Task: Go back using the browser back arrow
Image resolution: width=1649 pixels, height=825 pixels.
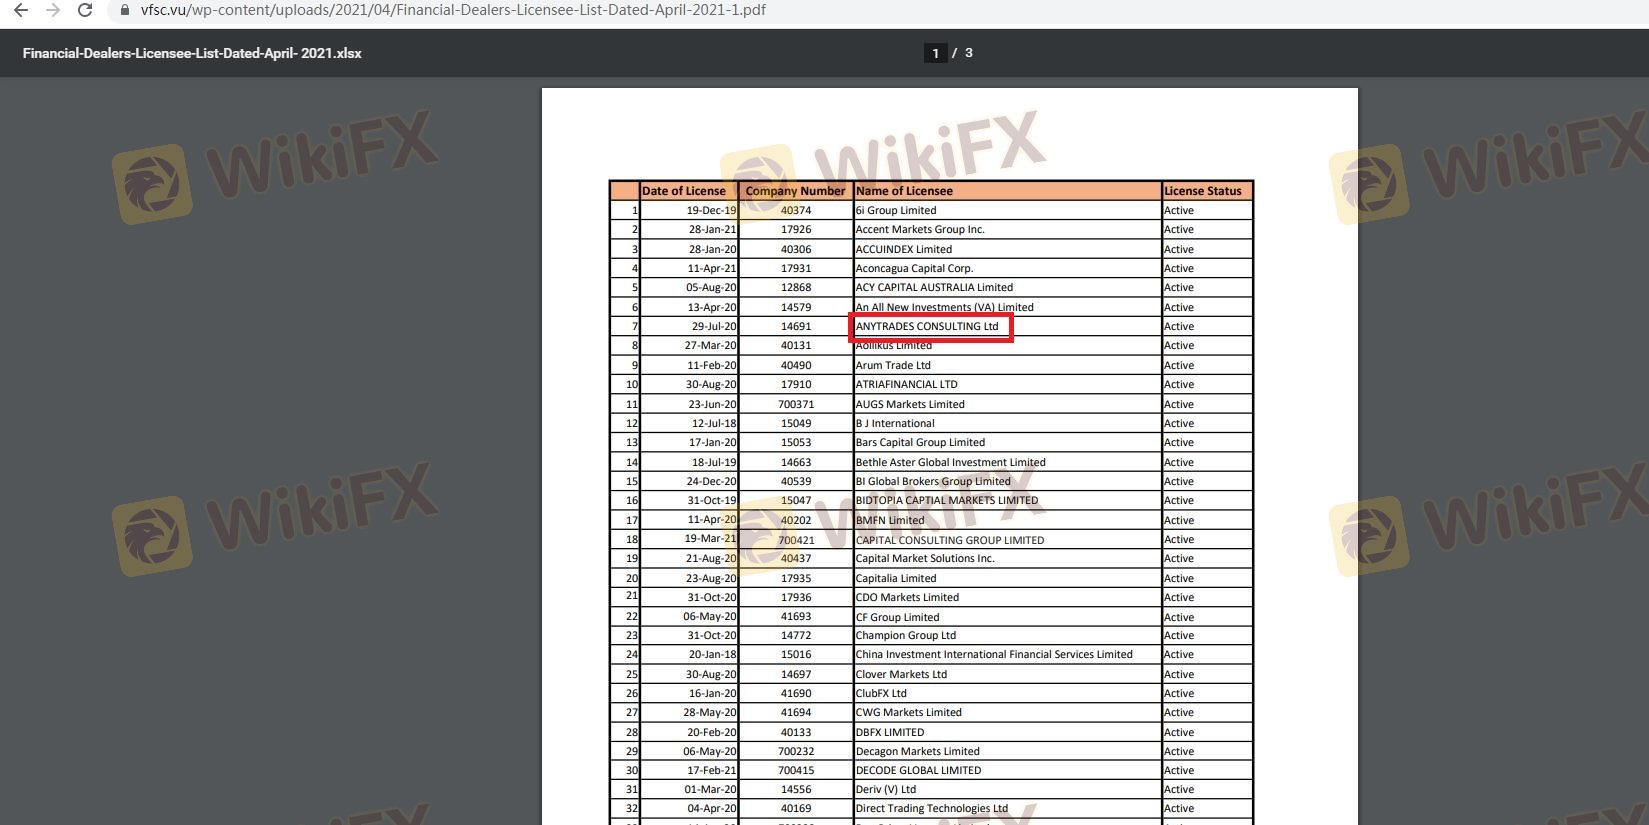Action: click(20, 10)
